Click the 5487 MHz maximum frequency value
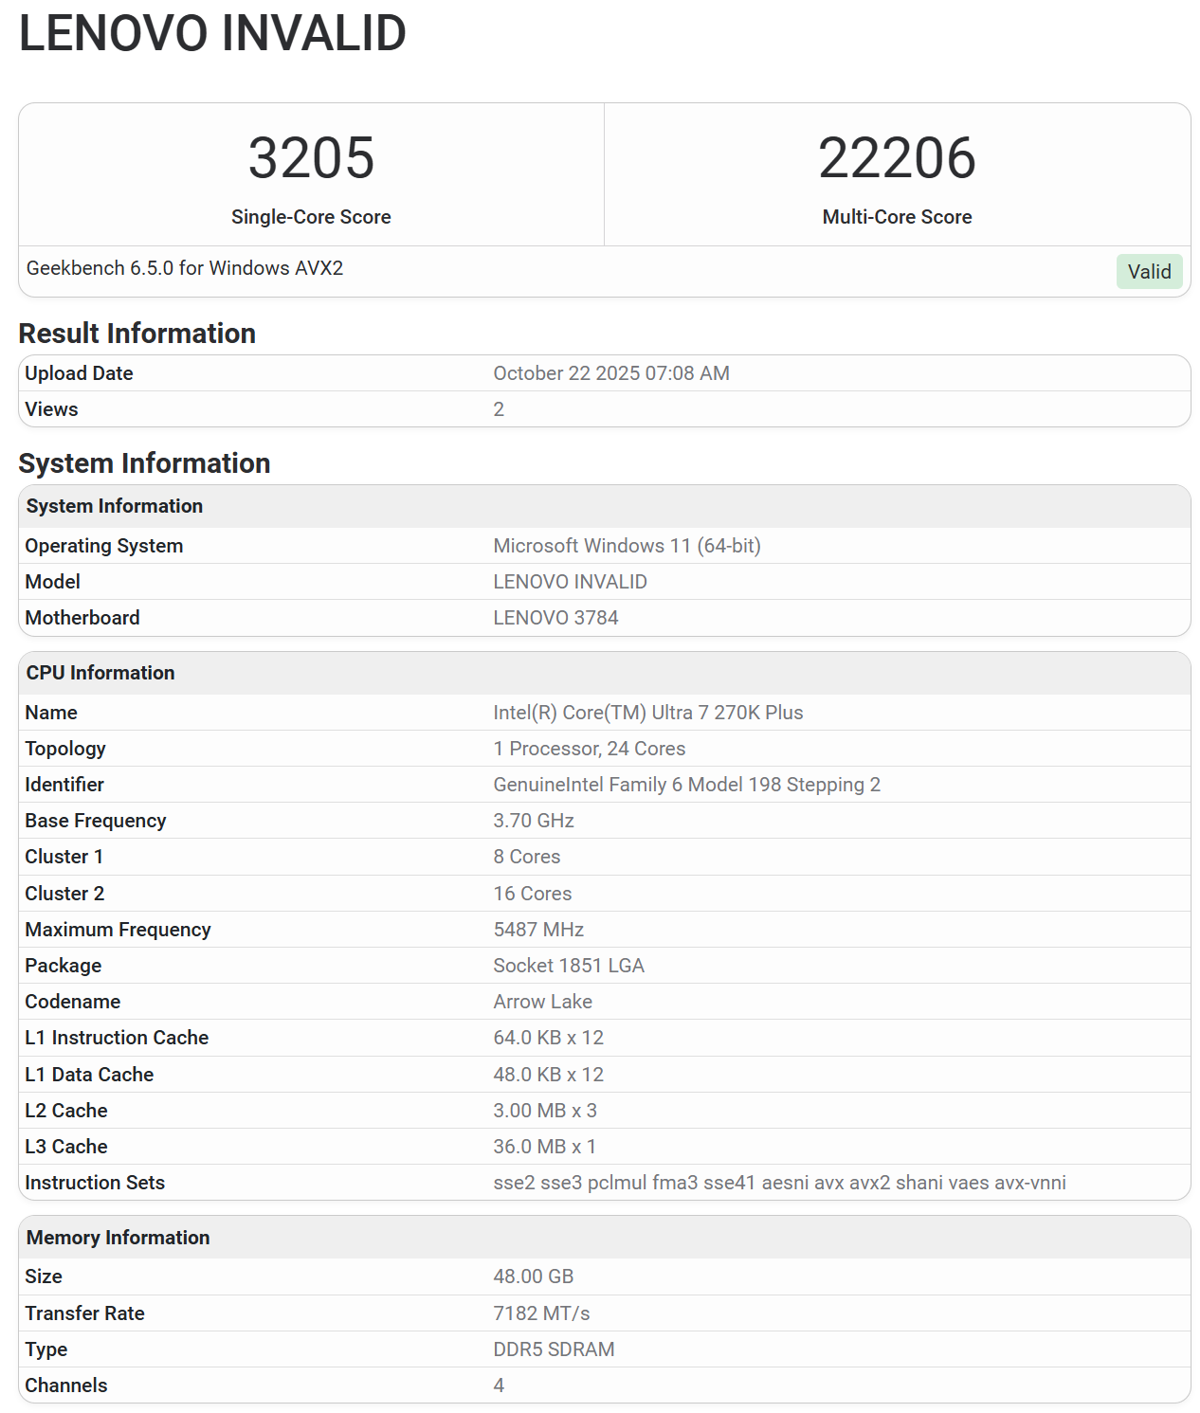This screenshot has width=1200, height=1413. pos(538,930)
